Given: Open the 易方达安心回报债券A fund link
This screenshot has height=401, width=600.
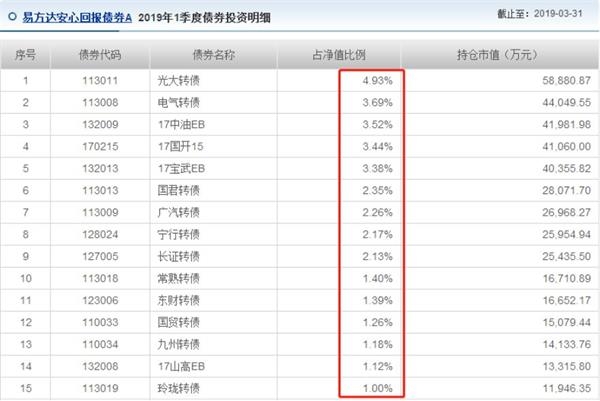Looking at the screenshot, I should click(77, 17).
